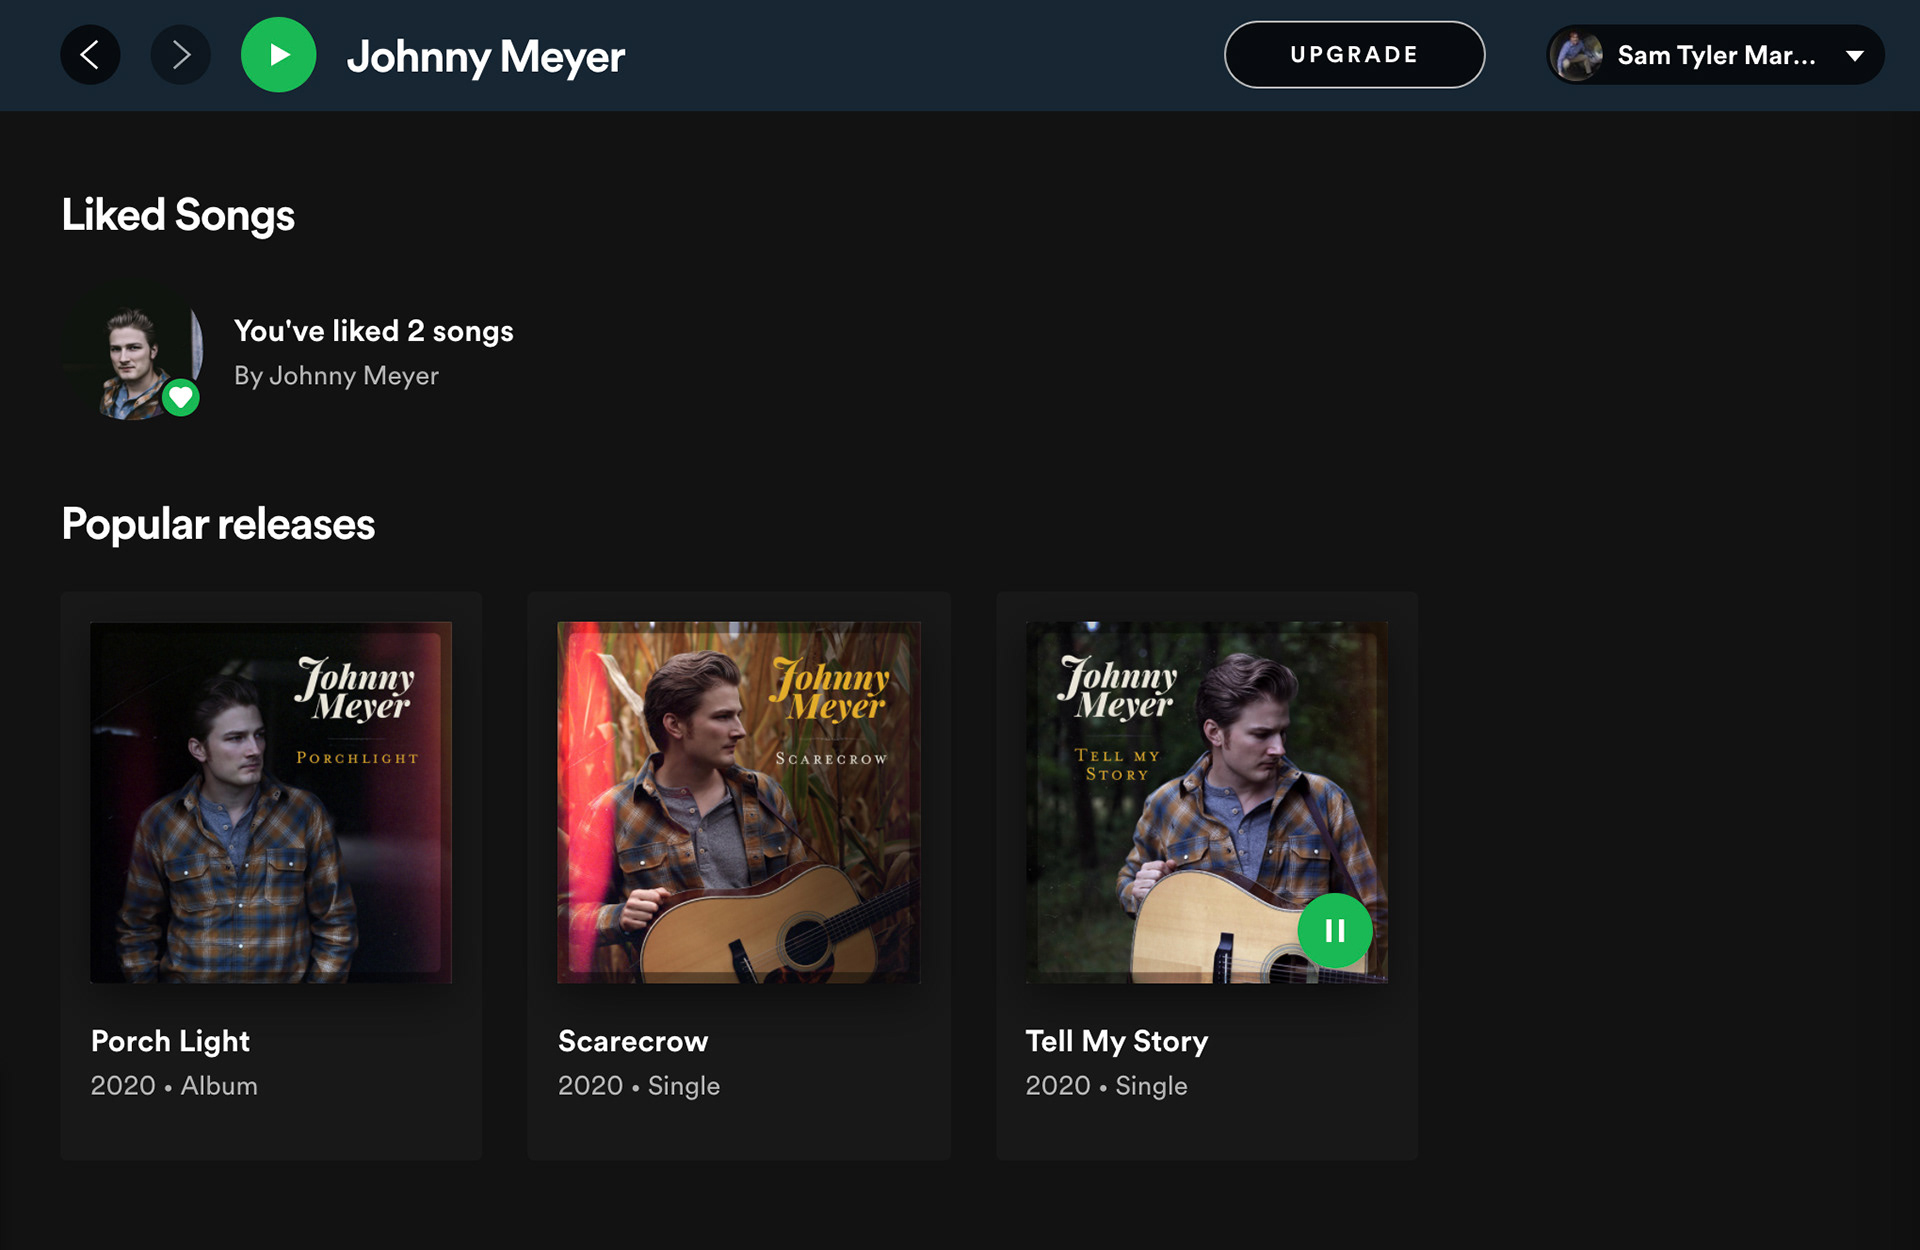Viewport: 1920px width, 1250px height.
Task: Expand the Sam Tyler account dropdown arrow
Action: 1855,56
